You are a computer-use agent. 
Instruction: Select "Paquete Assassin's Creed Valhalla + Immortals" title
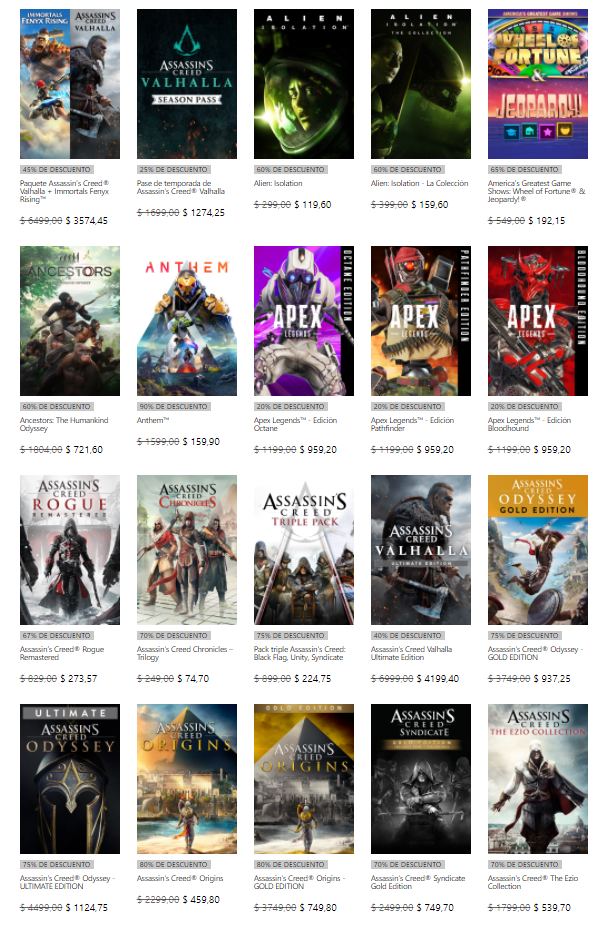64,189
